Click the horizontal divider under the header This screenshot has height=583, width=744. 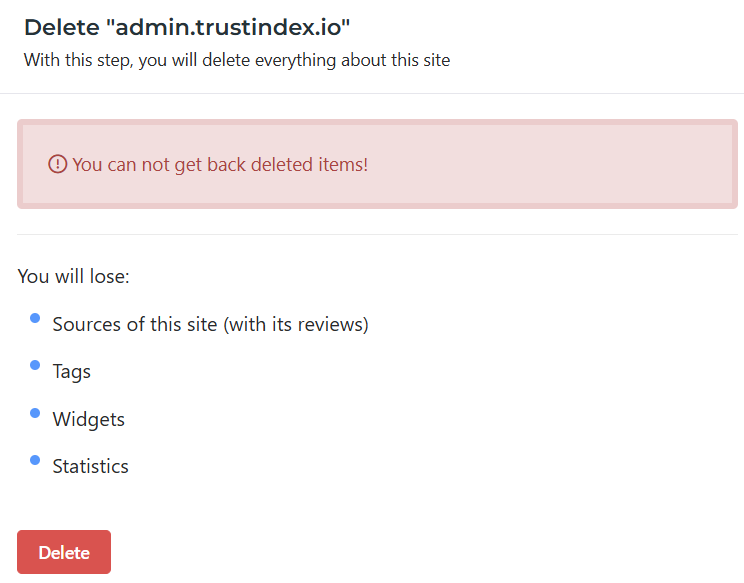[372, 93]
